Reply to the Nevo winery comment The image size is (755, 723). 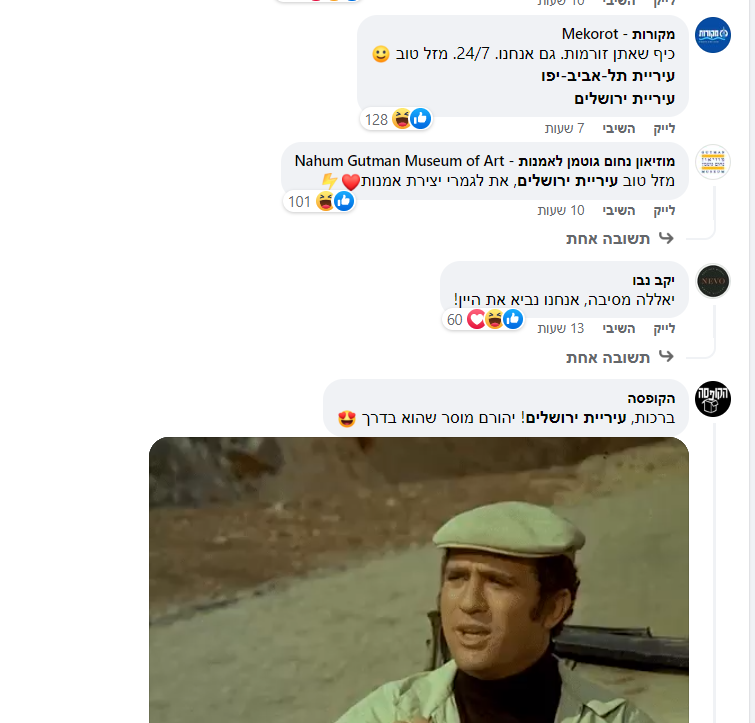click(619, 328)
